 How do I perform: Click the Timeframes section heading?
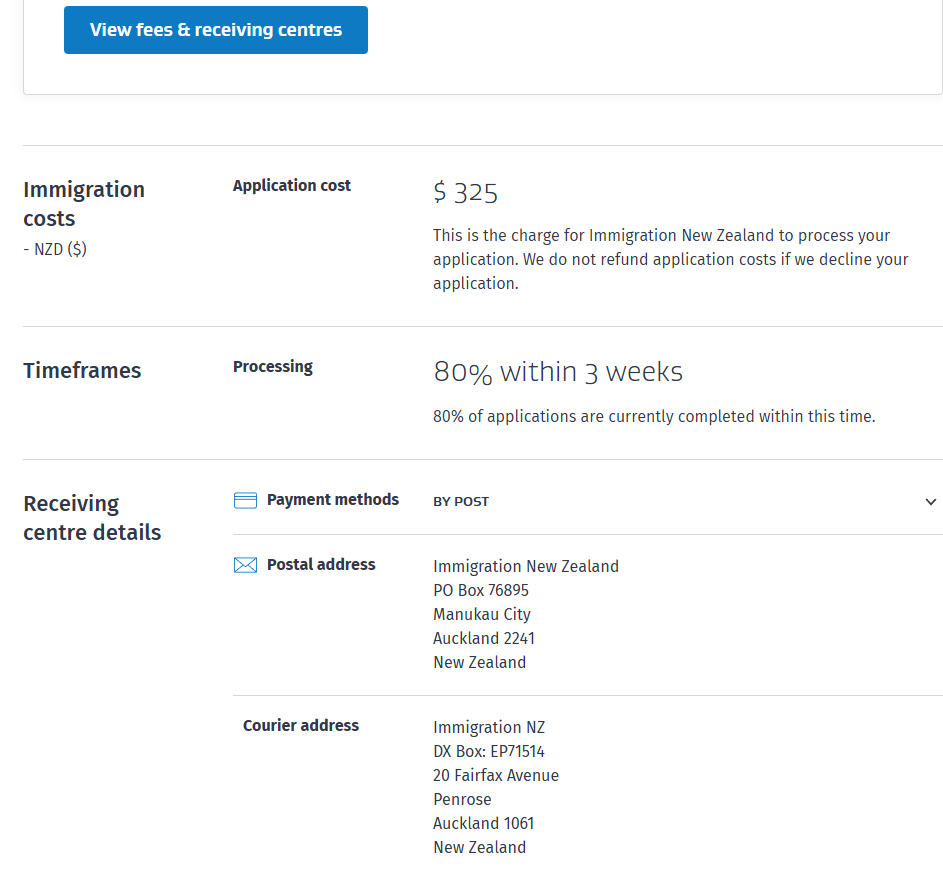click(x=82, y=371)
